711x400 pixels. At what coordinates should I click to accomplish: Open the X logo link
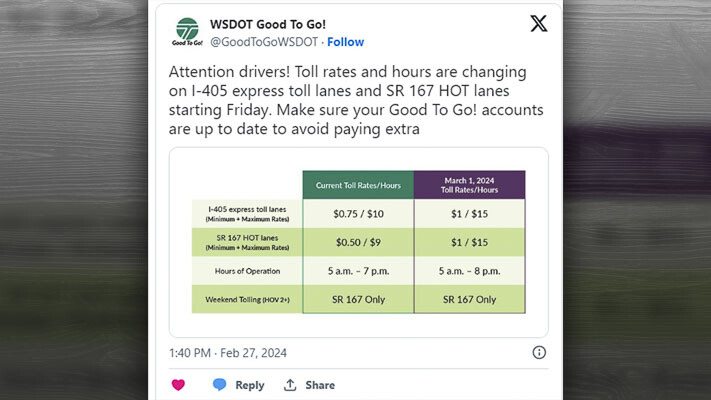(538, 25)
